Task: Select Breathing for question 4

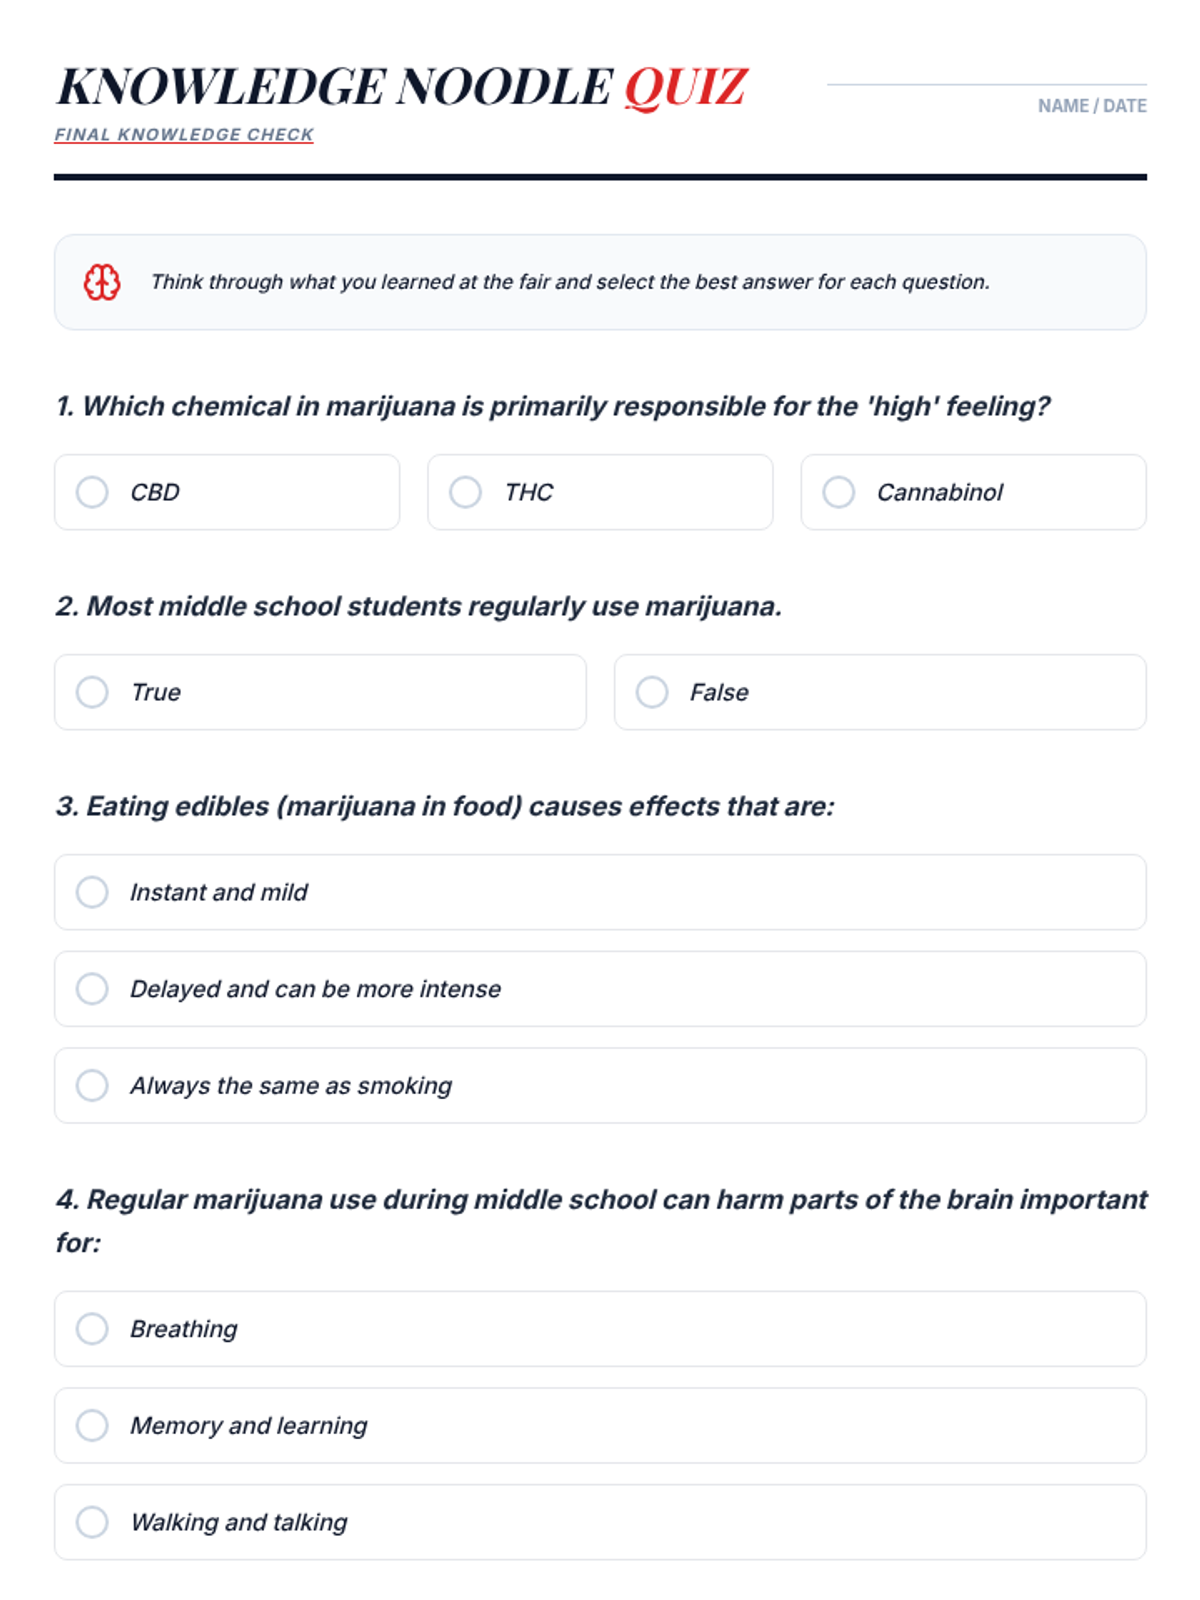Action: 92,1329
